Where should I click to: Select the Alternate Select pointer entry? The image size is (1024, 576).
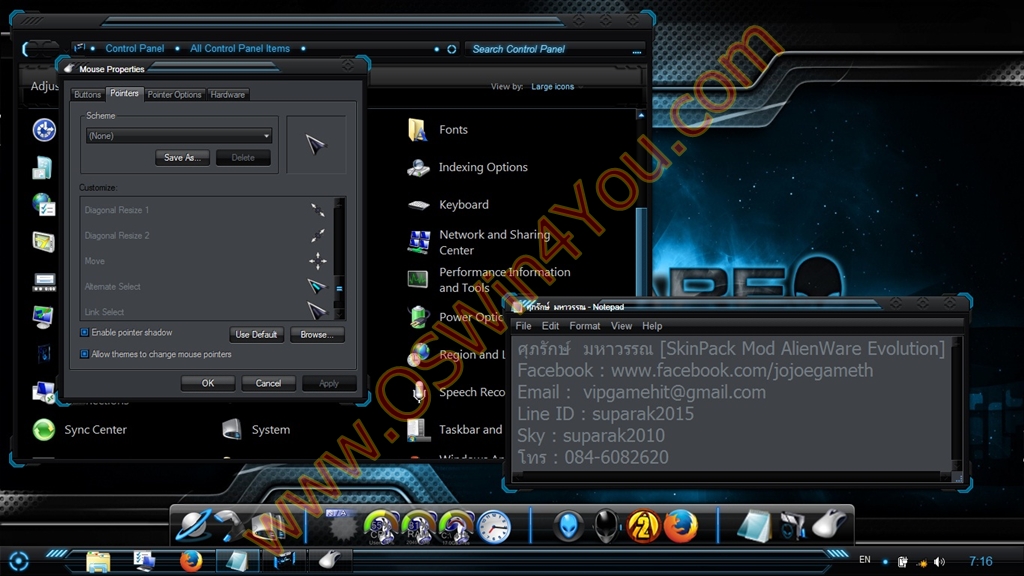206,286
